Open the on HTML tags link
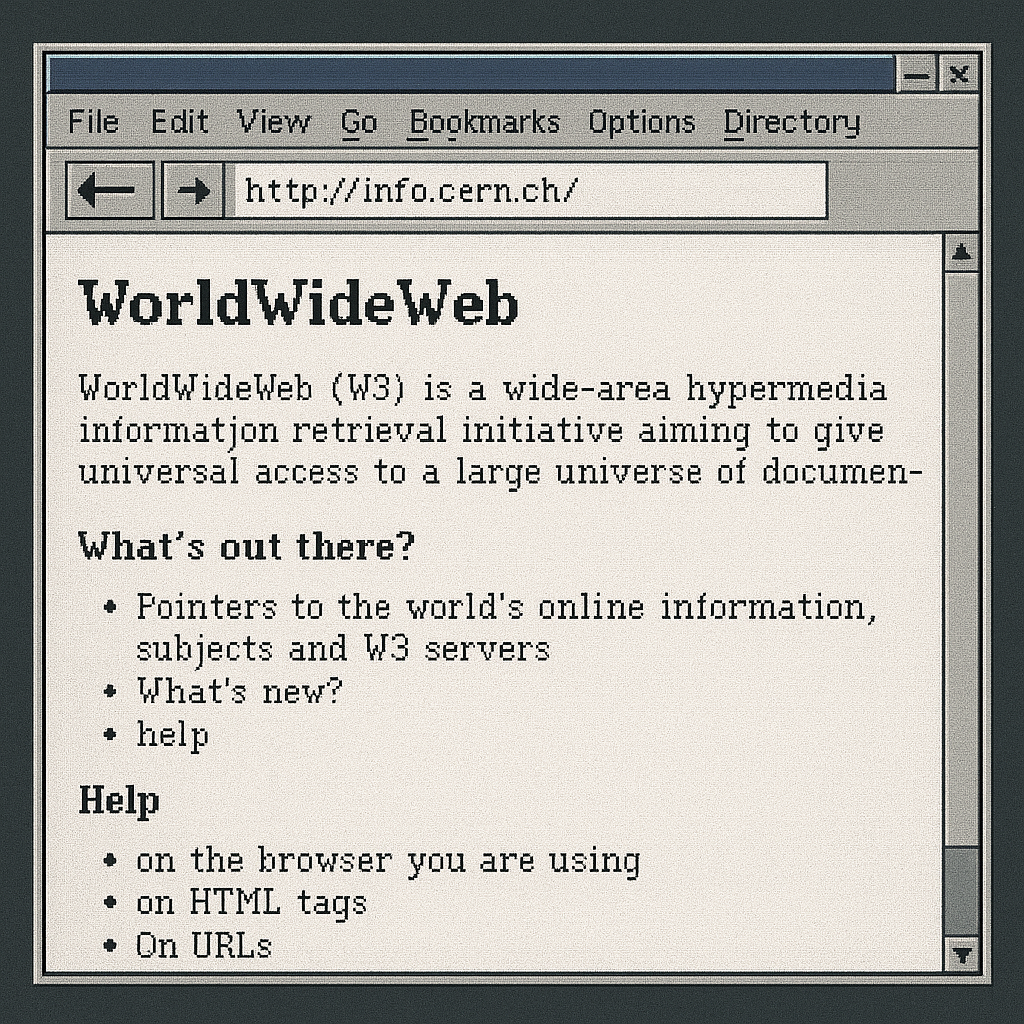Image resolution: width=1024 pixels, height=1024 pixels. (x=251, y=904)
